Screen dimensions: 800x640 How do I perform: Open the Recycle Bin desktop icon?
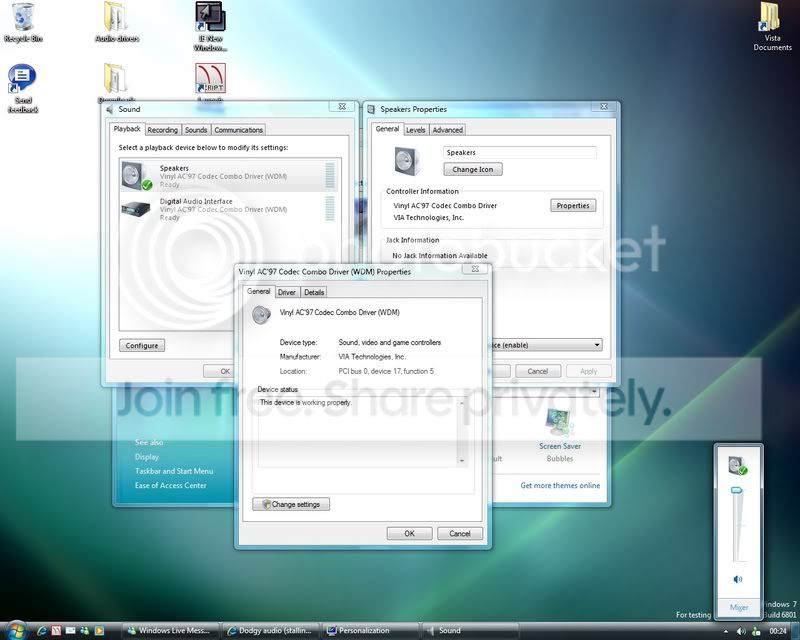(x=23, y=18)
